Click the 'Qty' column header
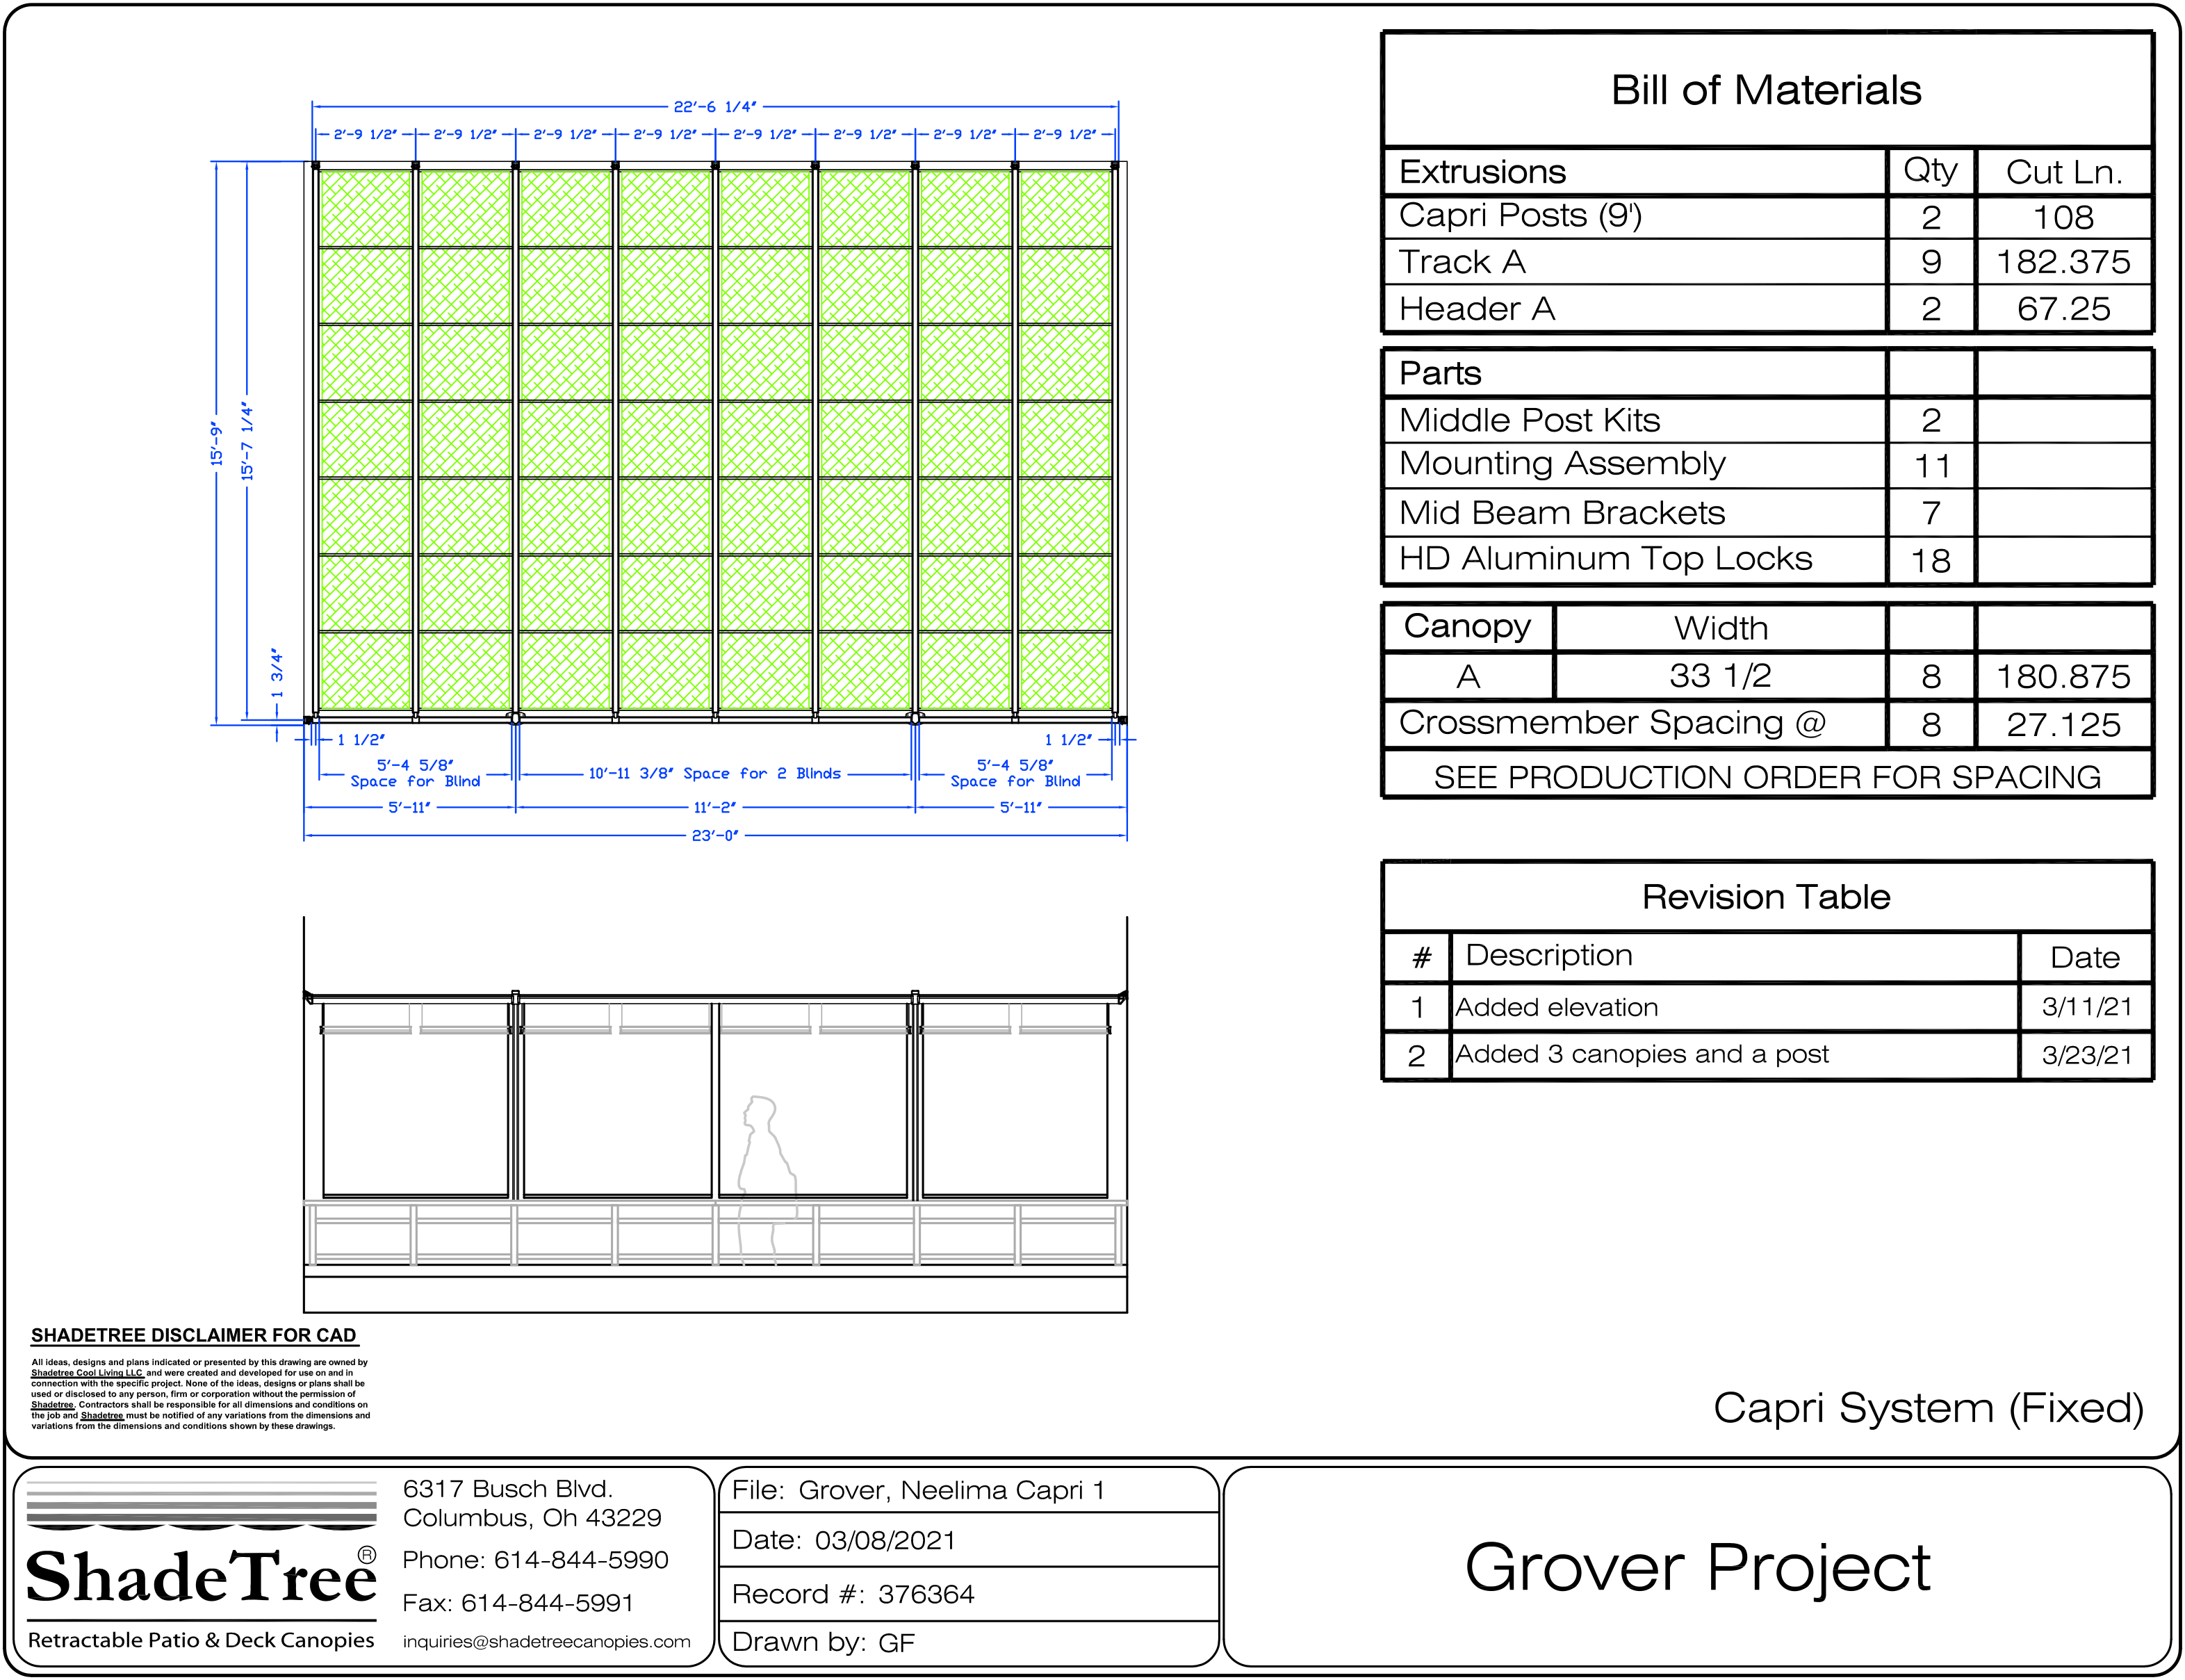Image resolution: width=2185 pixels, height=1680 pixels. 1930,171
